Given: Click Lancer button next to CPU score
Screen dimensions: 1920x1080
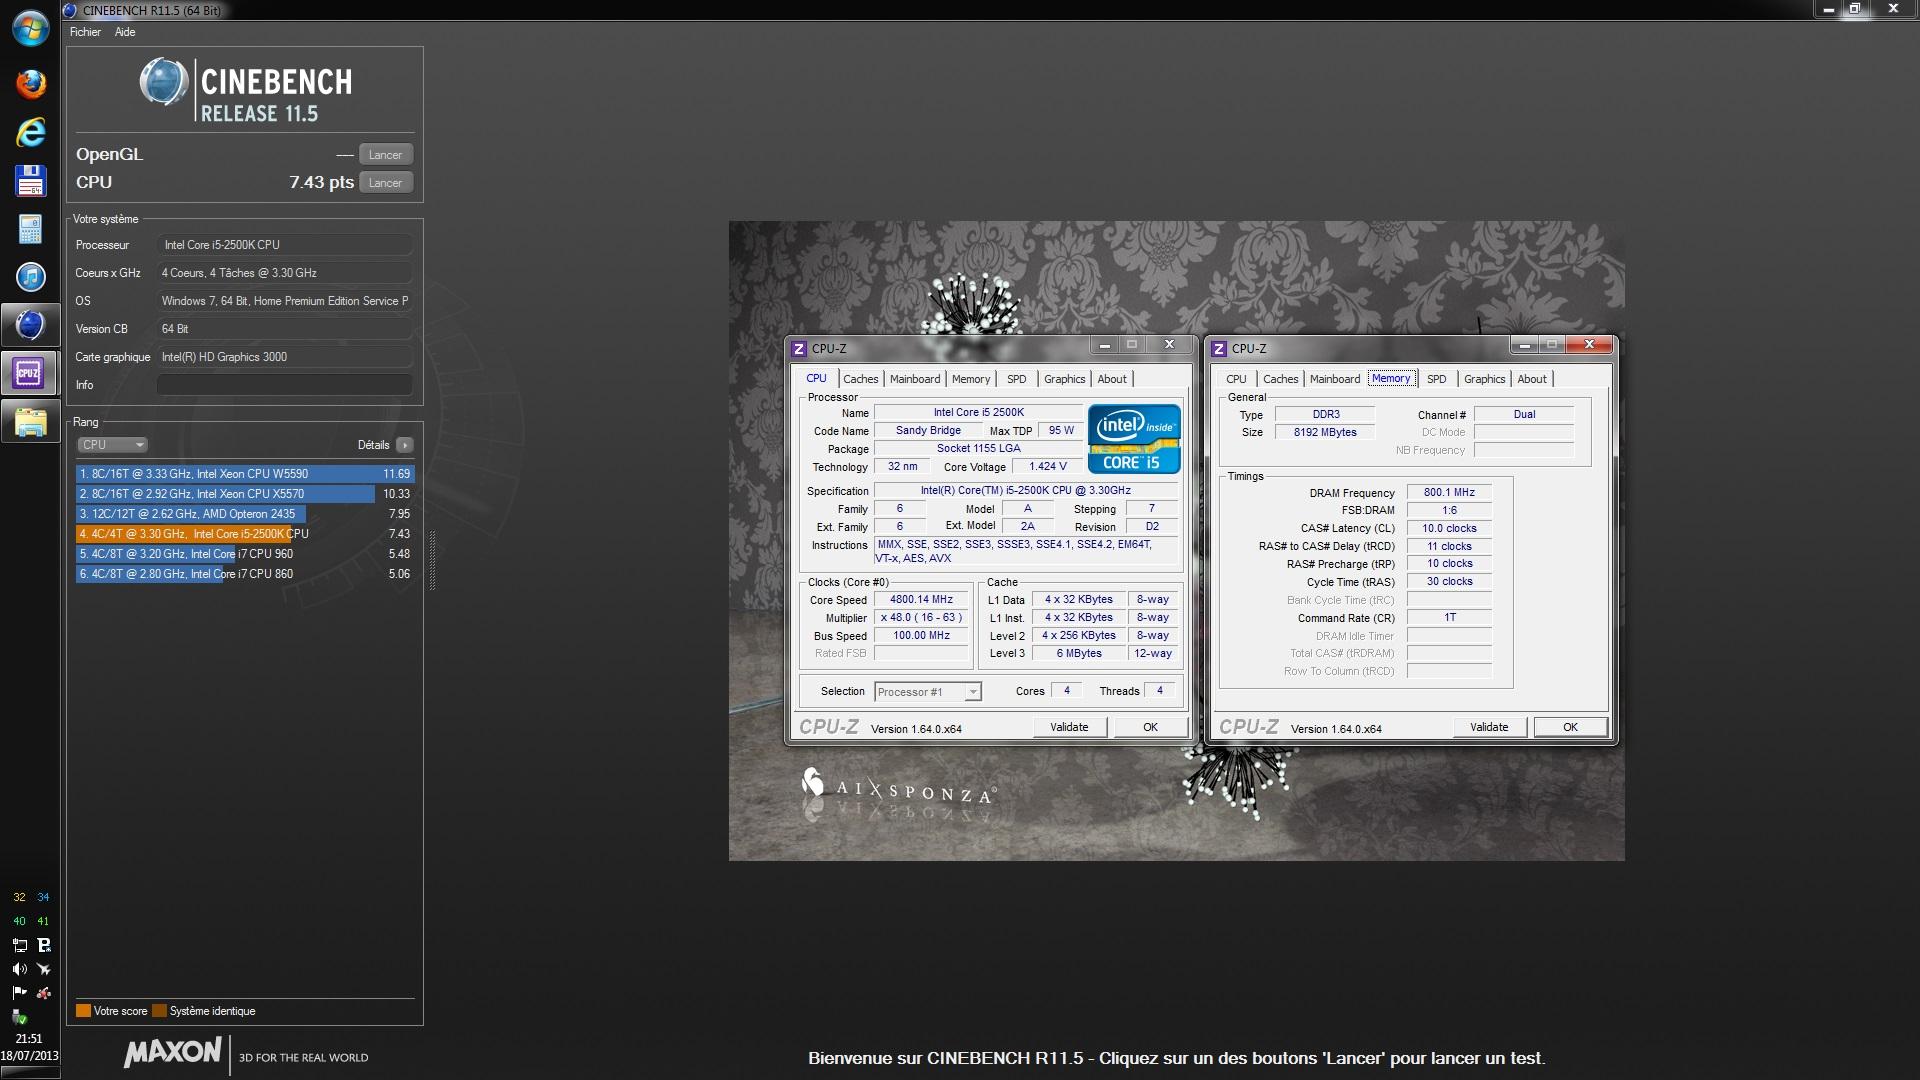Looking at the screenshot, I should click(385, 183).
